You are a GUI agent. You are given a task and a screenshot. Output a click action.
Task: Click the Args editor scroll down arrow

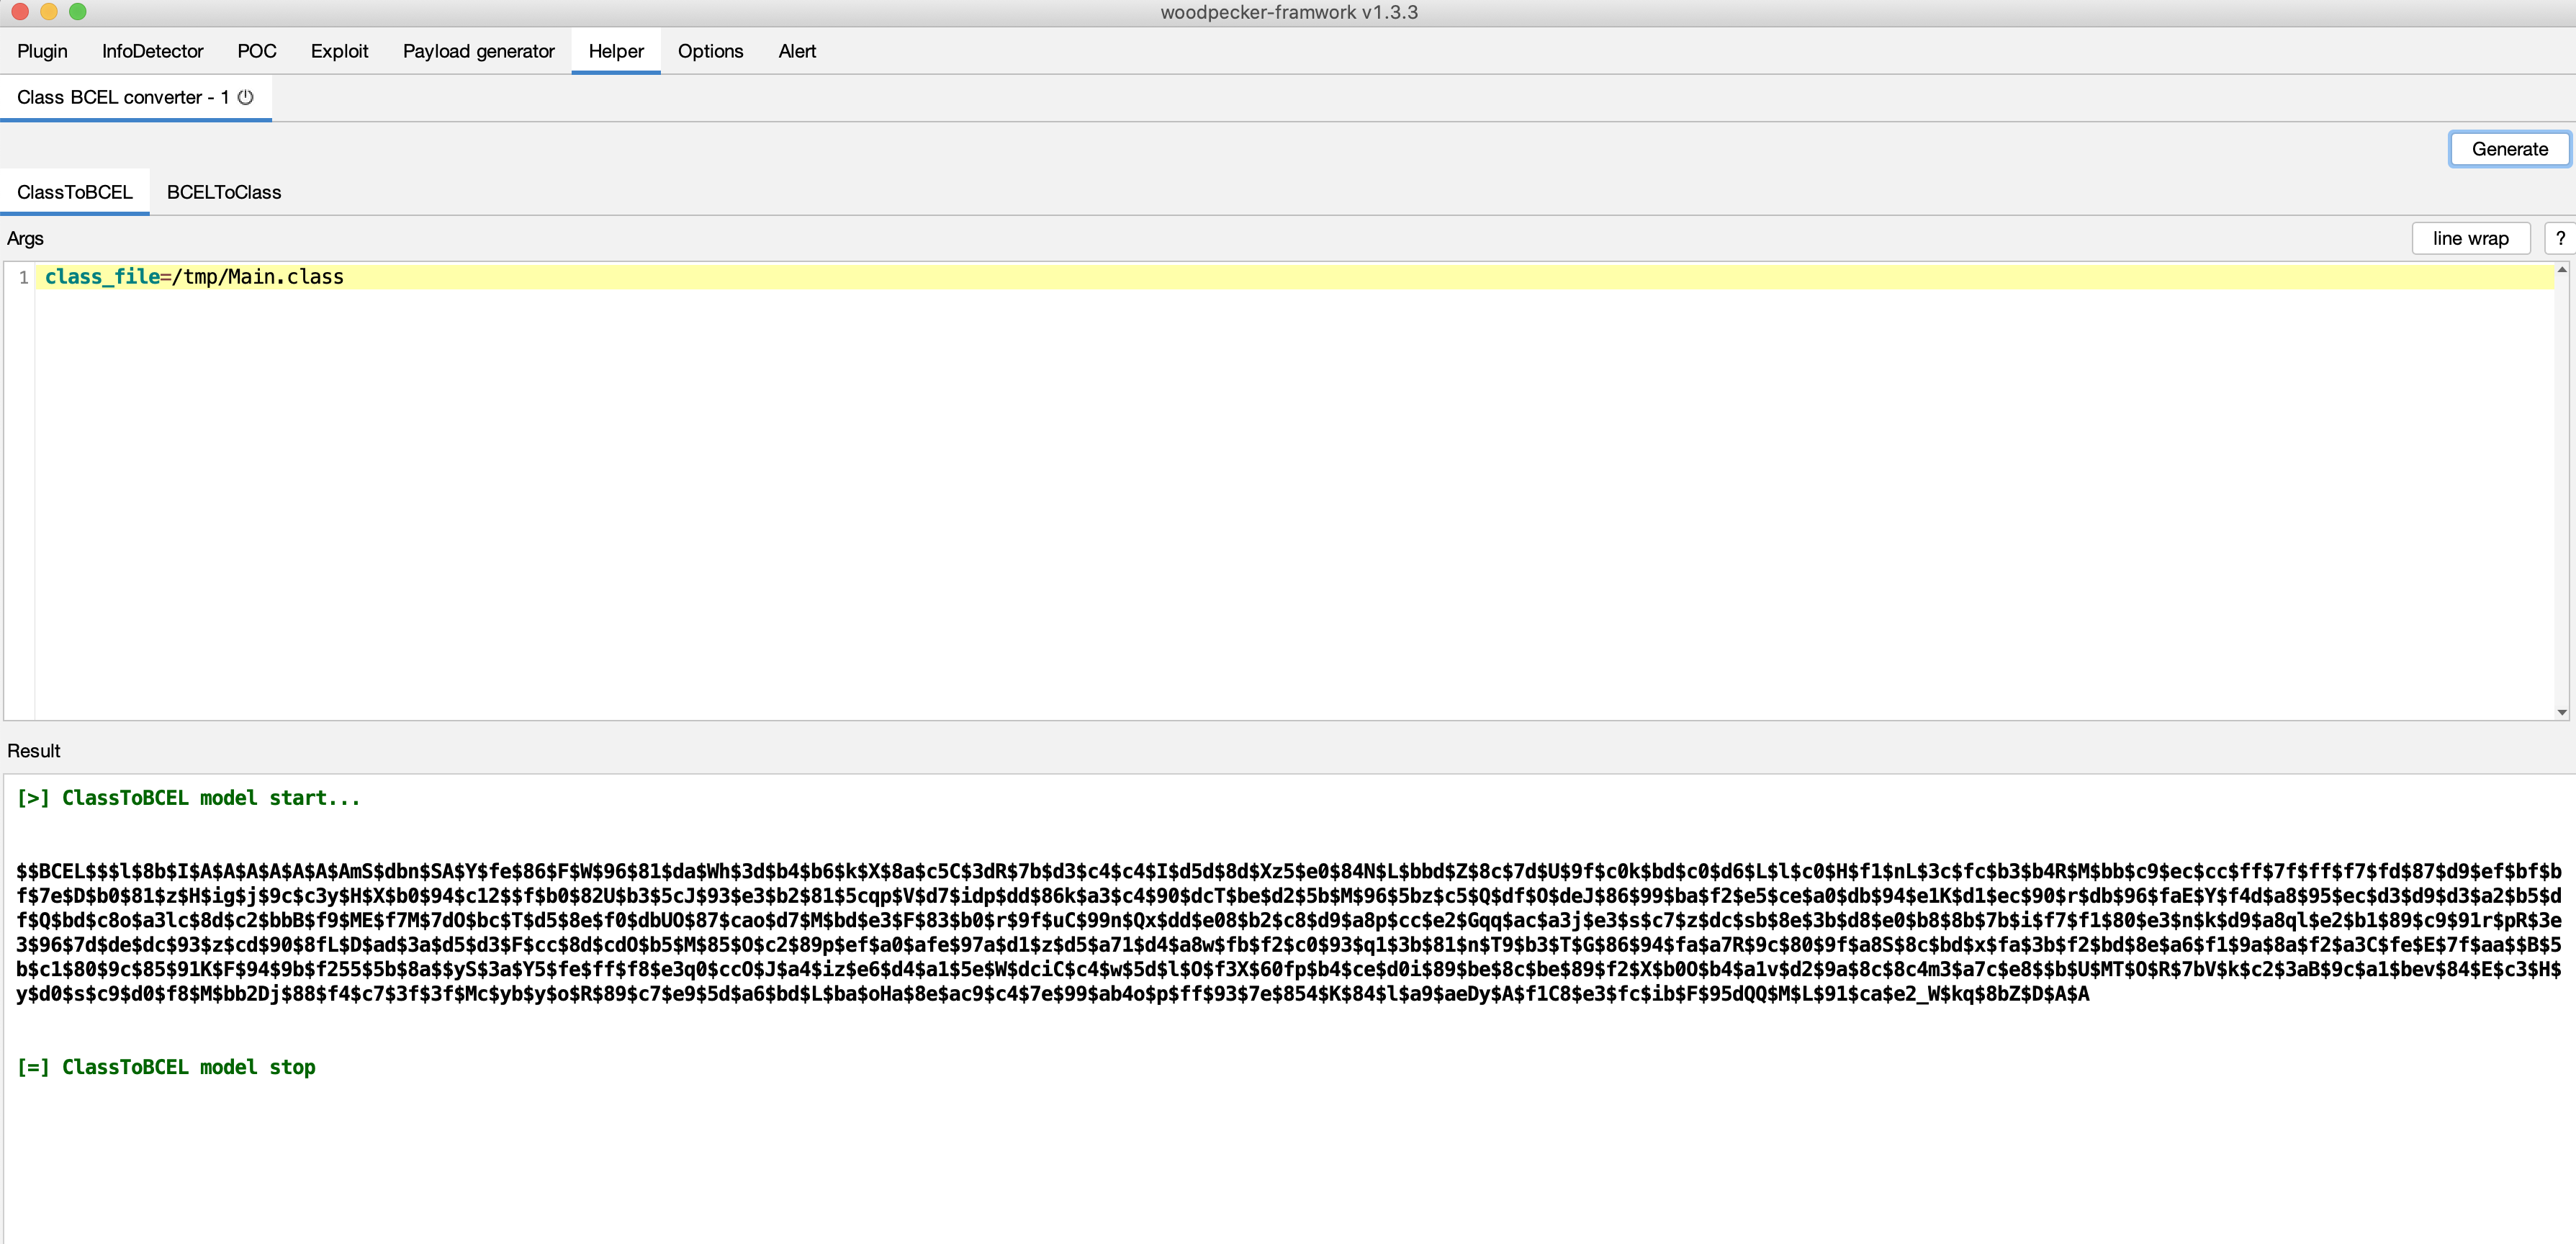[x=2561, y=712]
